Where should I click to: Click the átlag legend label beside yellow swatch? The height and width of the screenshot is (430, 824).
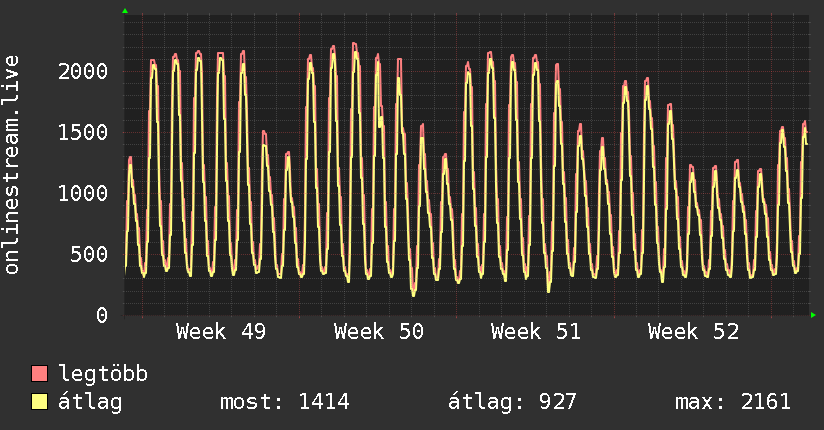point(90,402)
